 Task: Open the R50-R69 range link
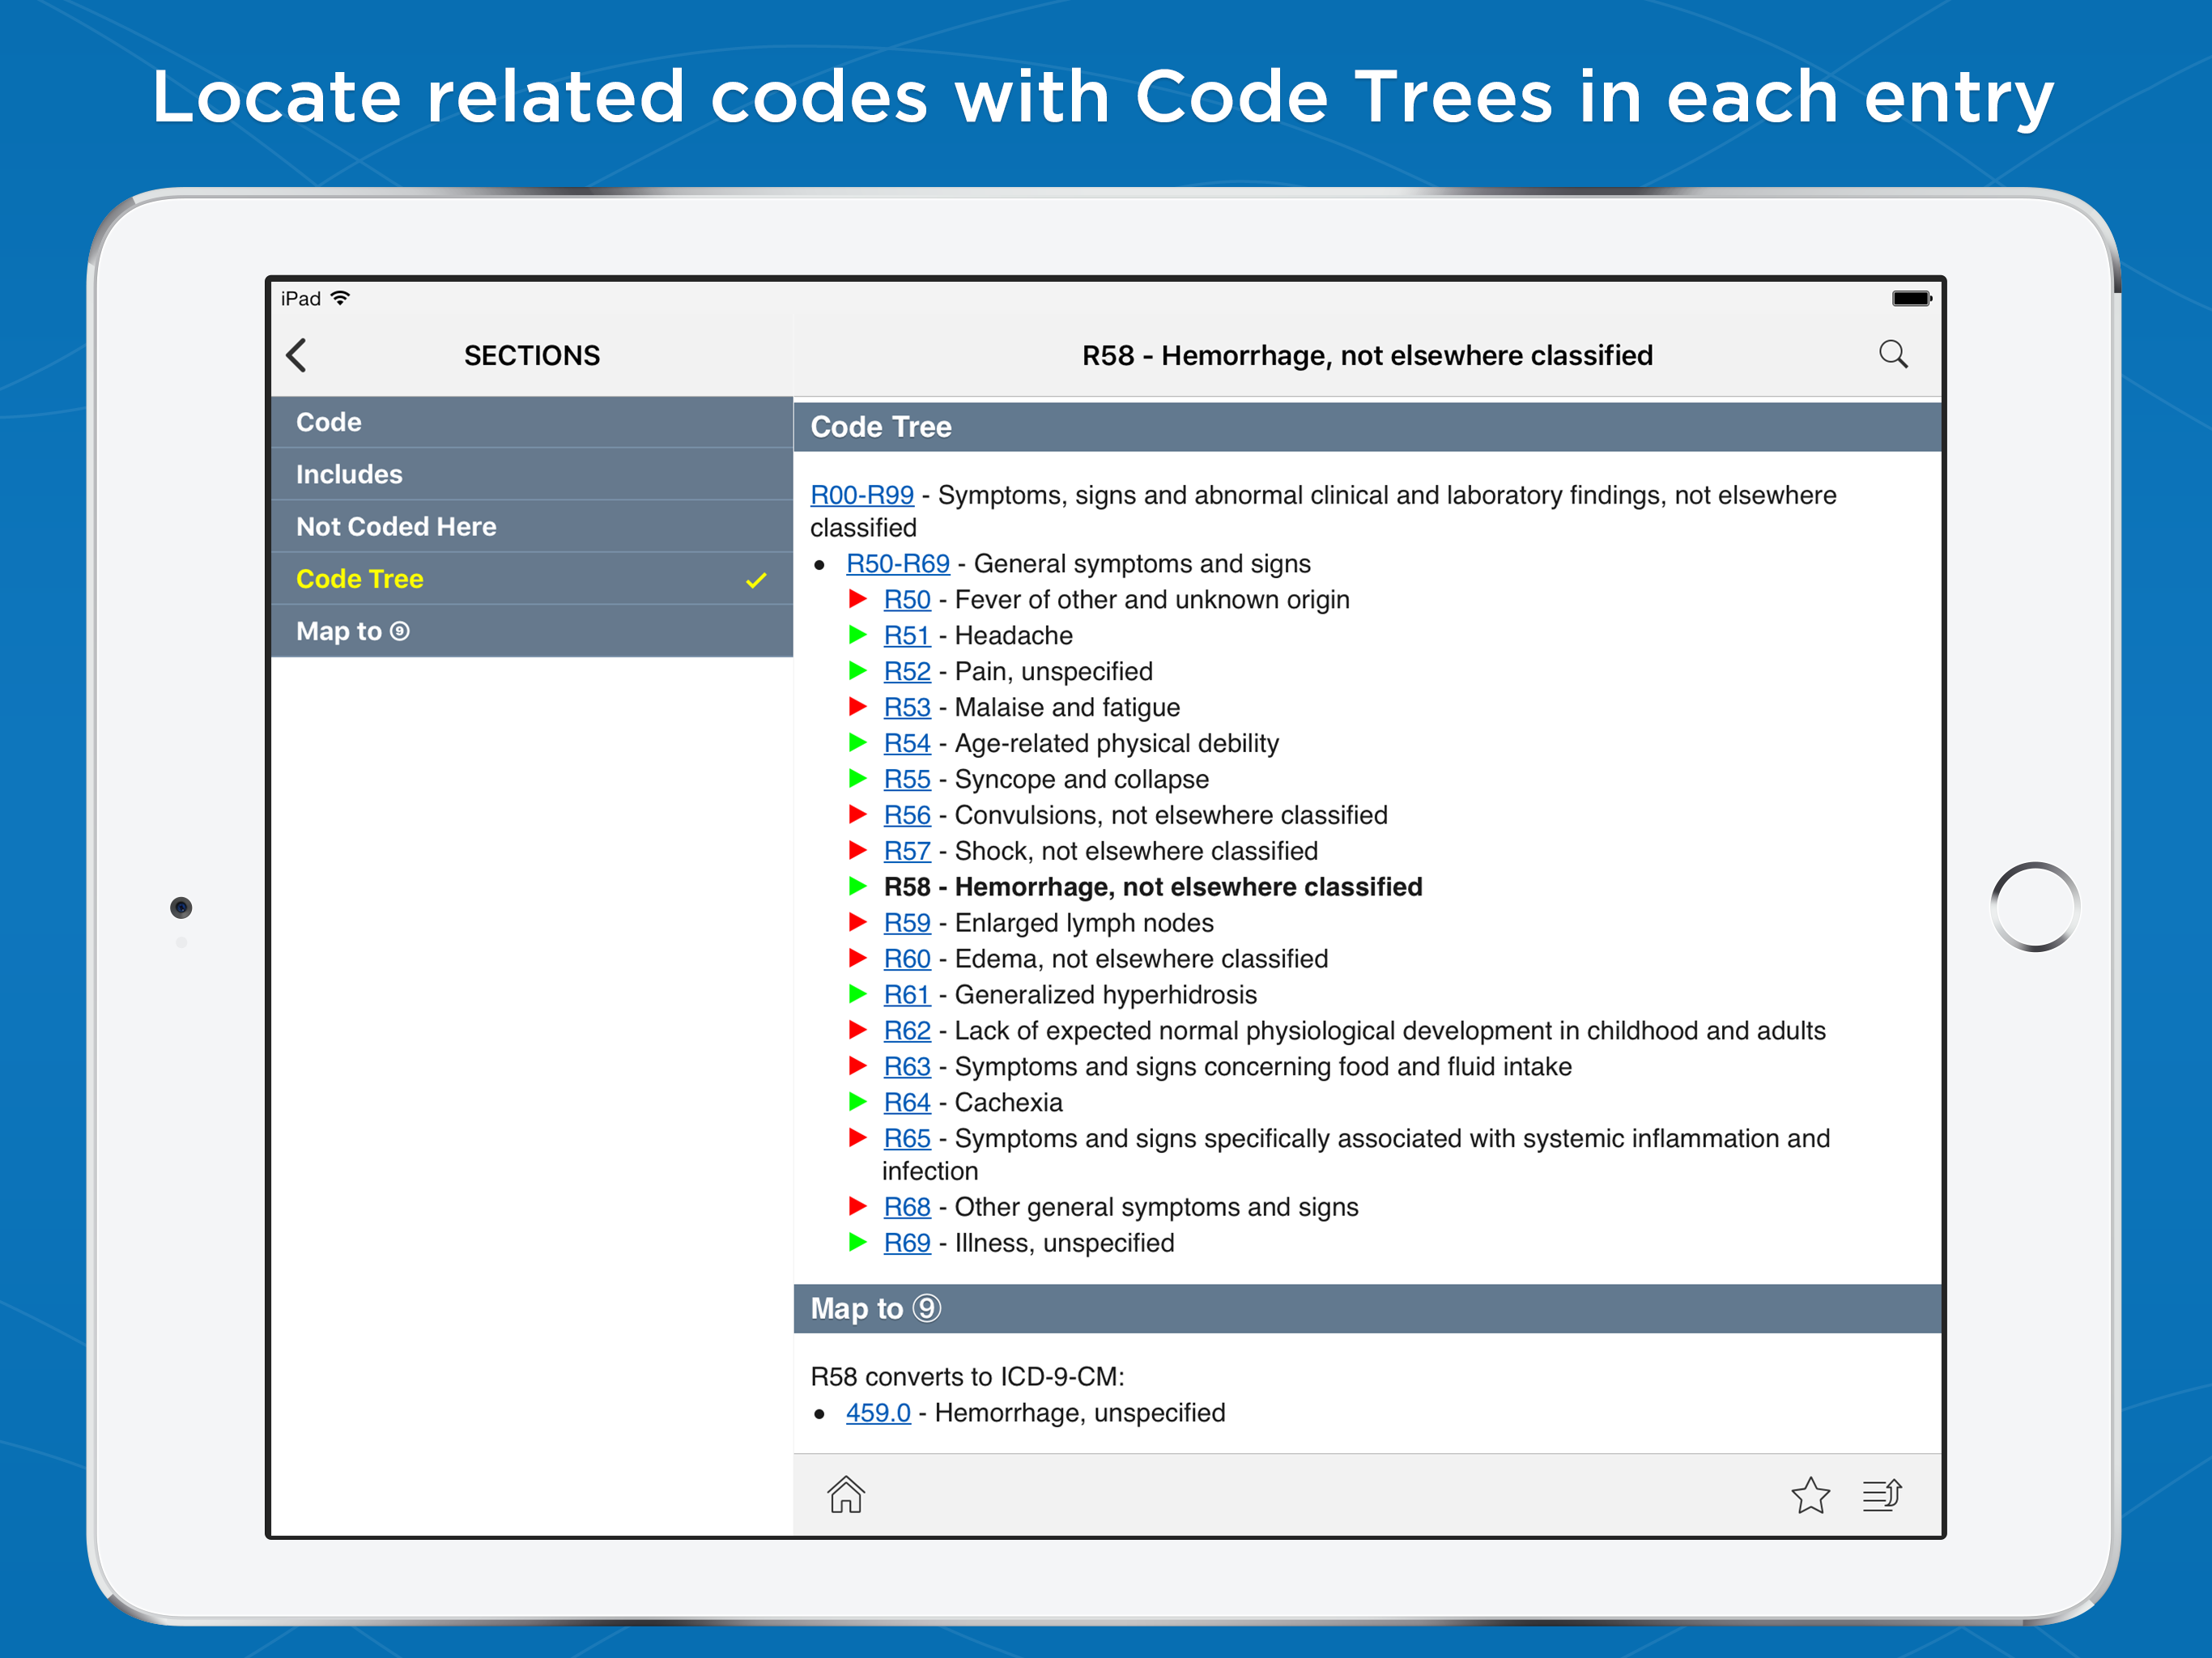[x=897, y=564]
